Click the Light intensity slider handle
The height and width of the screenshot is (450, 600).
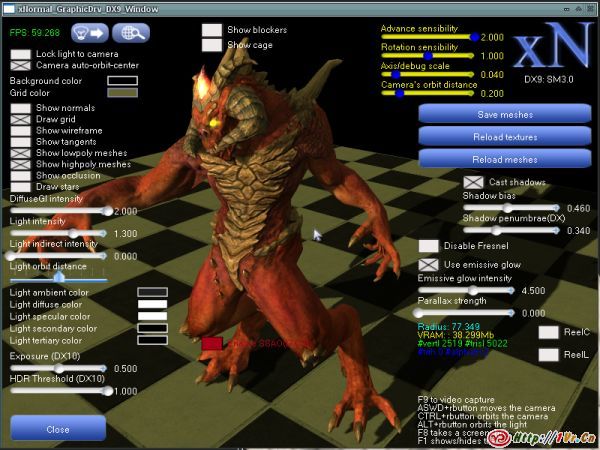click(73, 233)
